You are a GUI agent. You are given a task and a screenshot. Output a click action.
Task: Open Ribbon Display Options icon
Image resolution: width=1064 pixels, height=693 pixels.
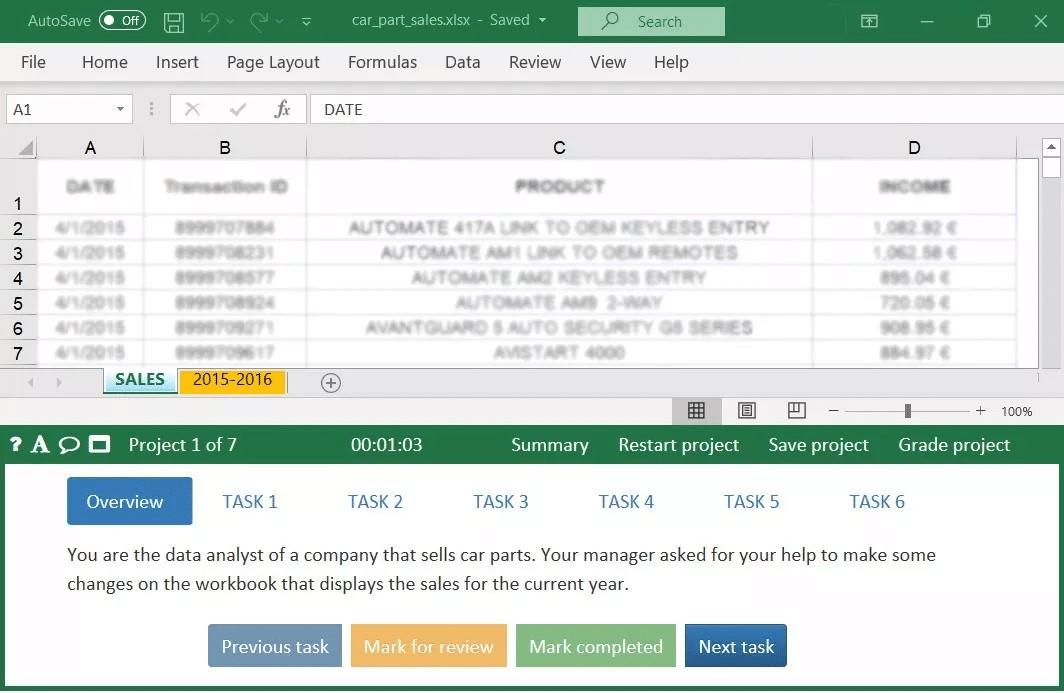869,22
